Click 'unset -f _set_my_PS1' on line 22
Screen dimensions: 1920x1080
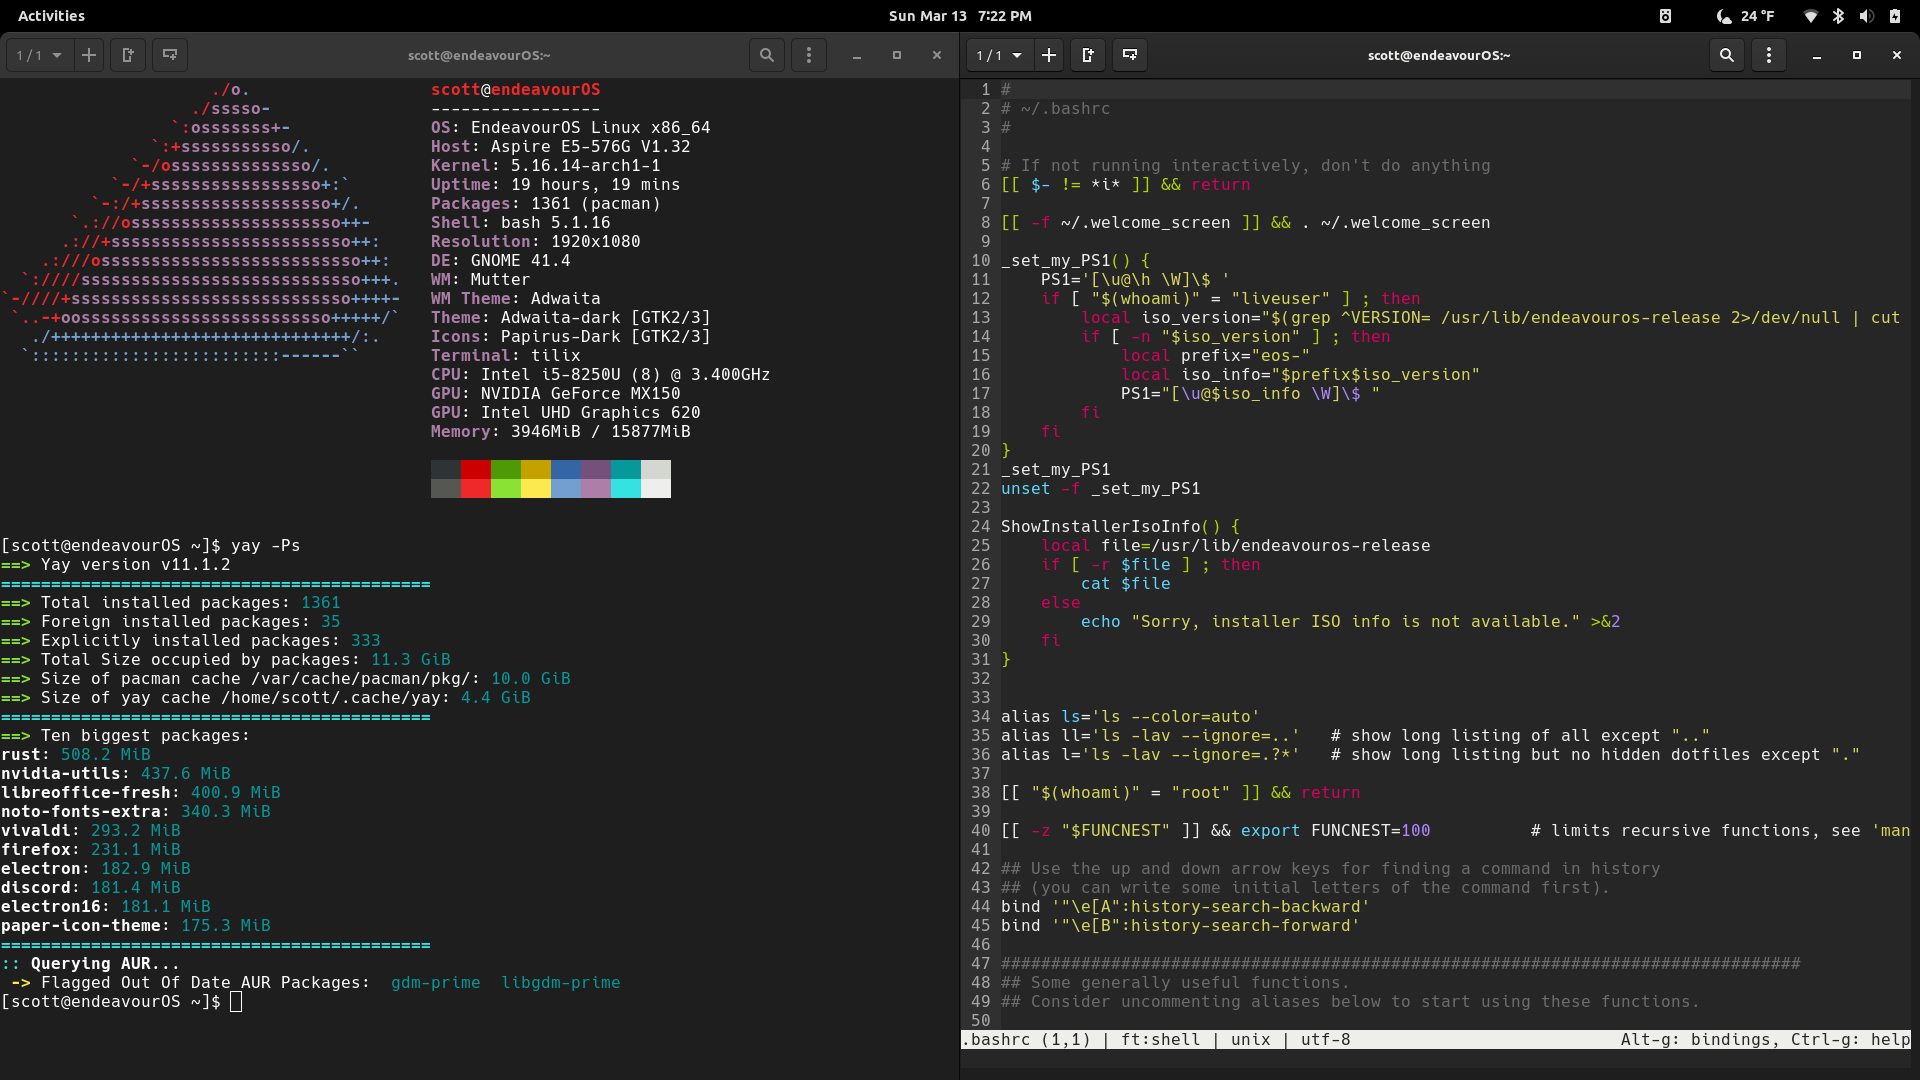(1101, 489)
